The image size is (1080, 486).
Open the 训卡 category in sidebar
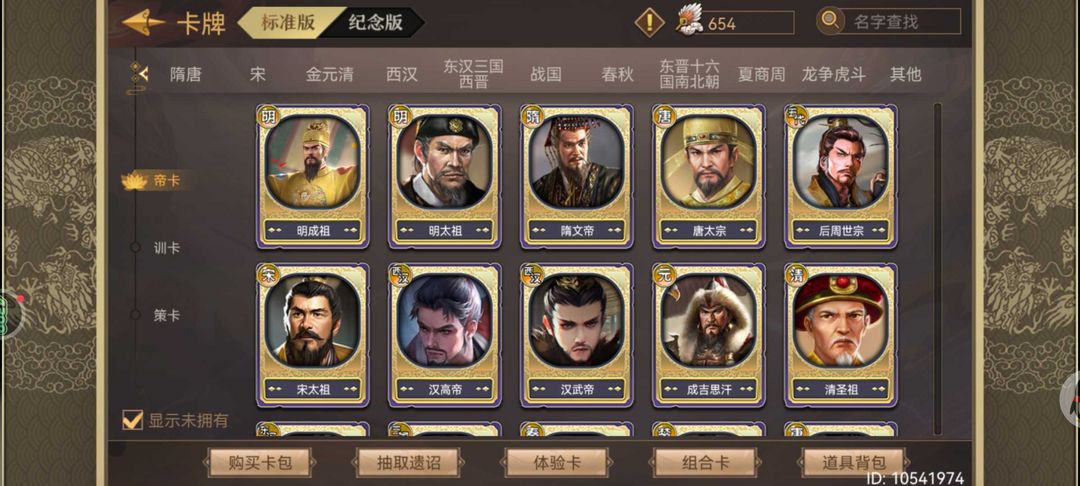pyautogui.click(x=167, y=248)
